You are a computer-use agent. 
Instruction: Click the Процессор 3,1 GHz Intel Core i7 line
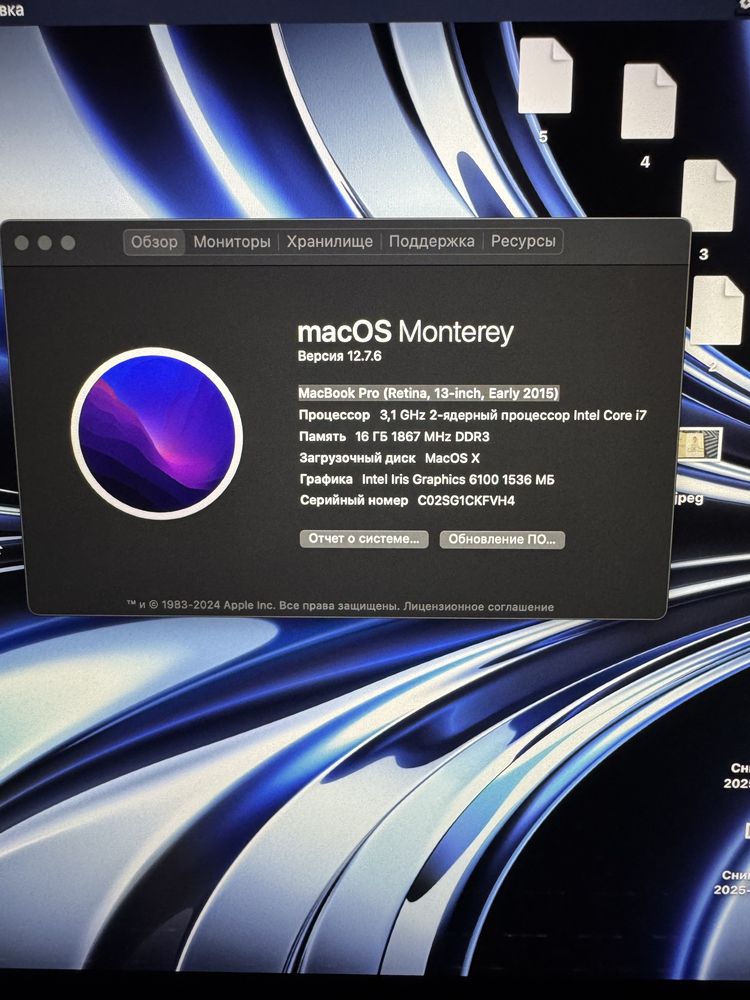point(473,415)
